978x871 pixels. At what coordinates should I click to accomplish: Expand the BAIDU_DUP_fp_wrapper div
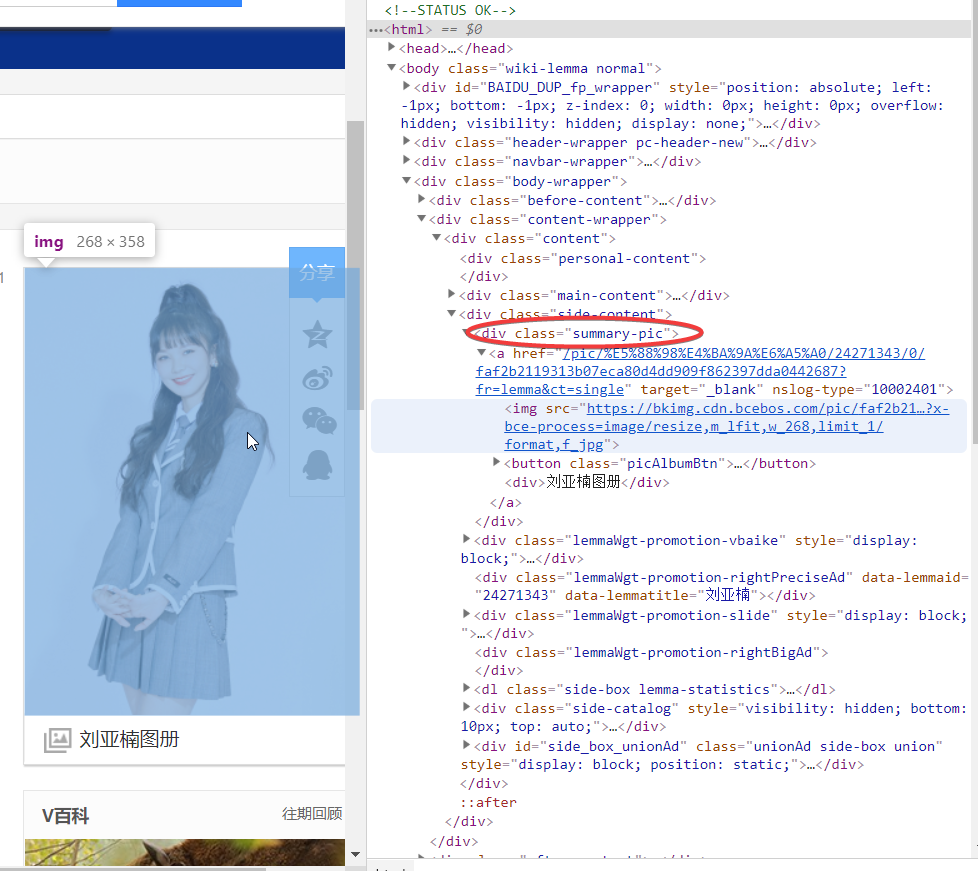tap(407, 85)
